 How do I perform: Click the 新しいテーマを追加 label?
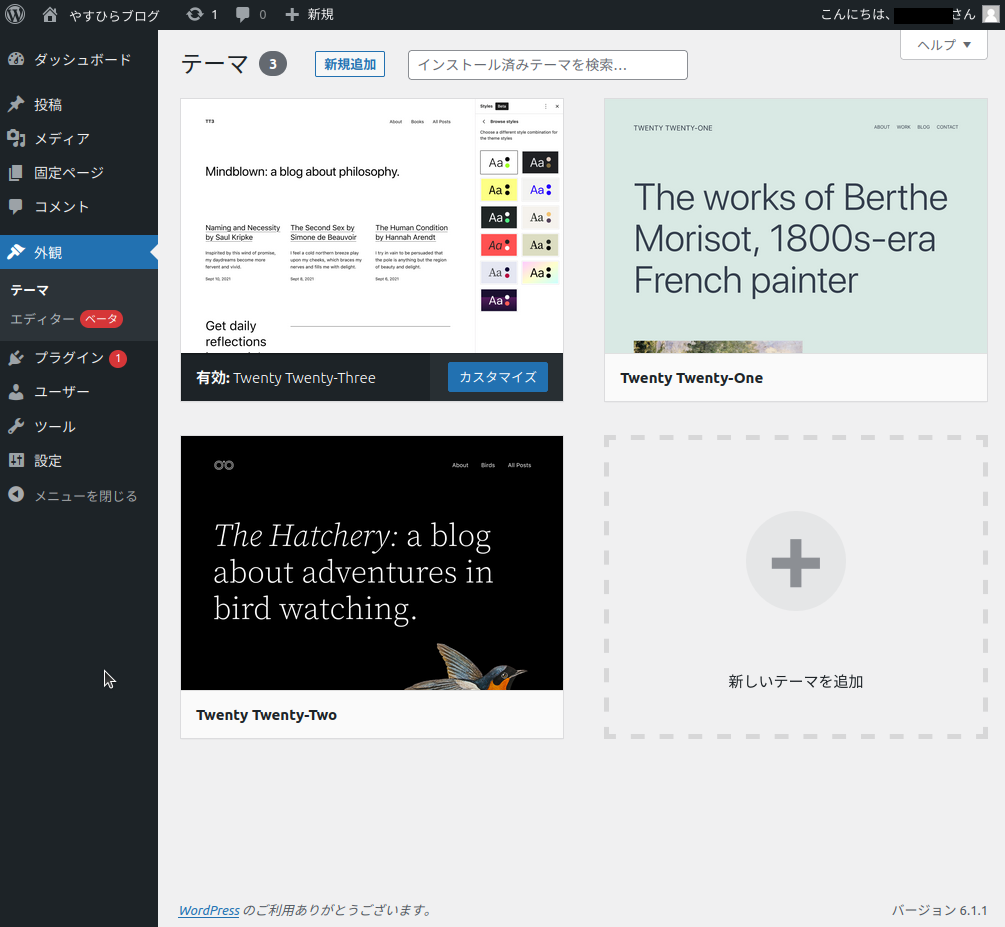tap(795, 681)
